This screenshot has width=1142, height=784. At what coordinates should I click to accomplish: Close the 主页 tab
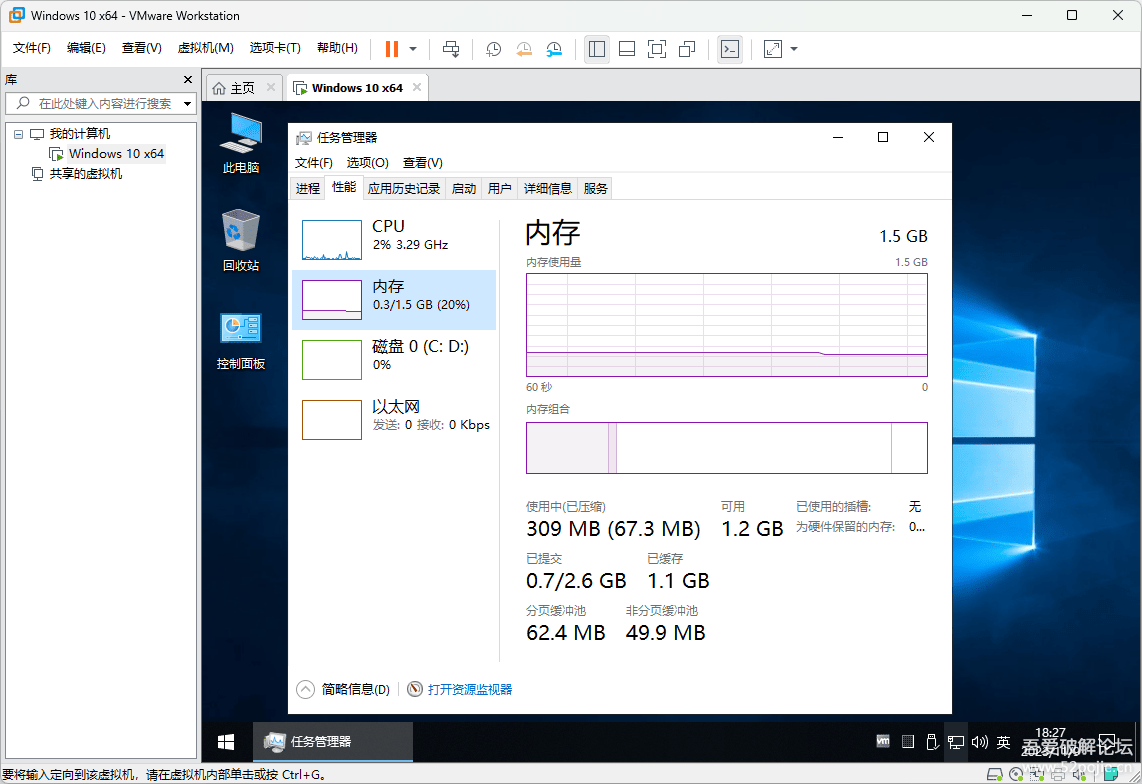click(x=271, y=87)
